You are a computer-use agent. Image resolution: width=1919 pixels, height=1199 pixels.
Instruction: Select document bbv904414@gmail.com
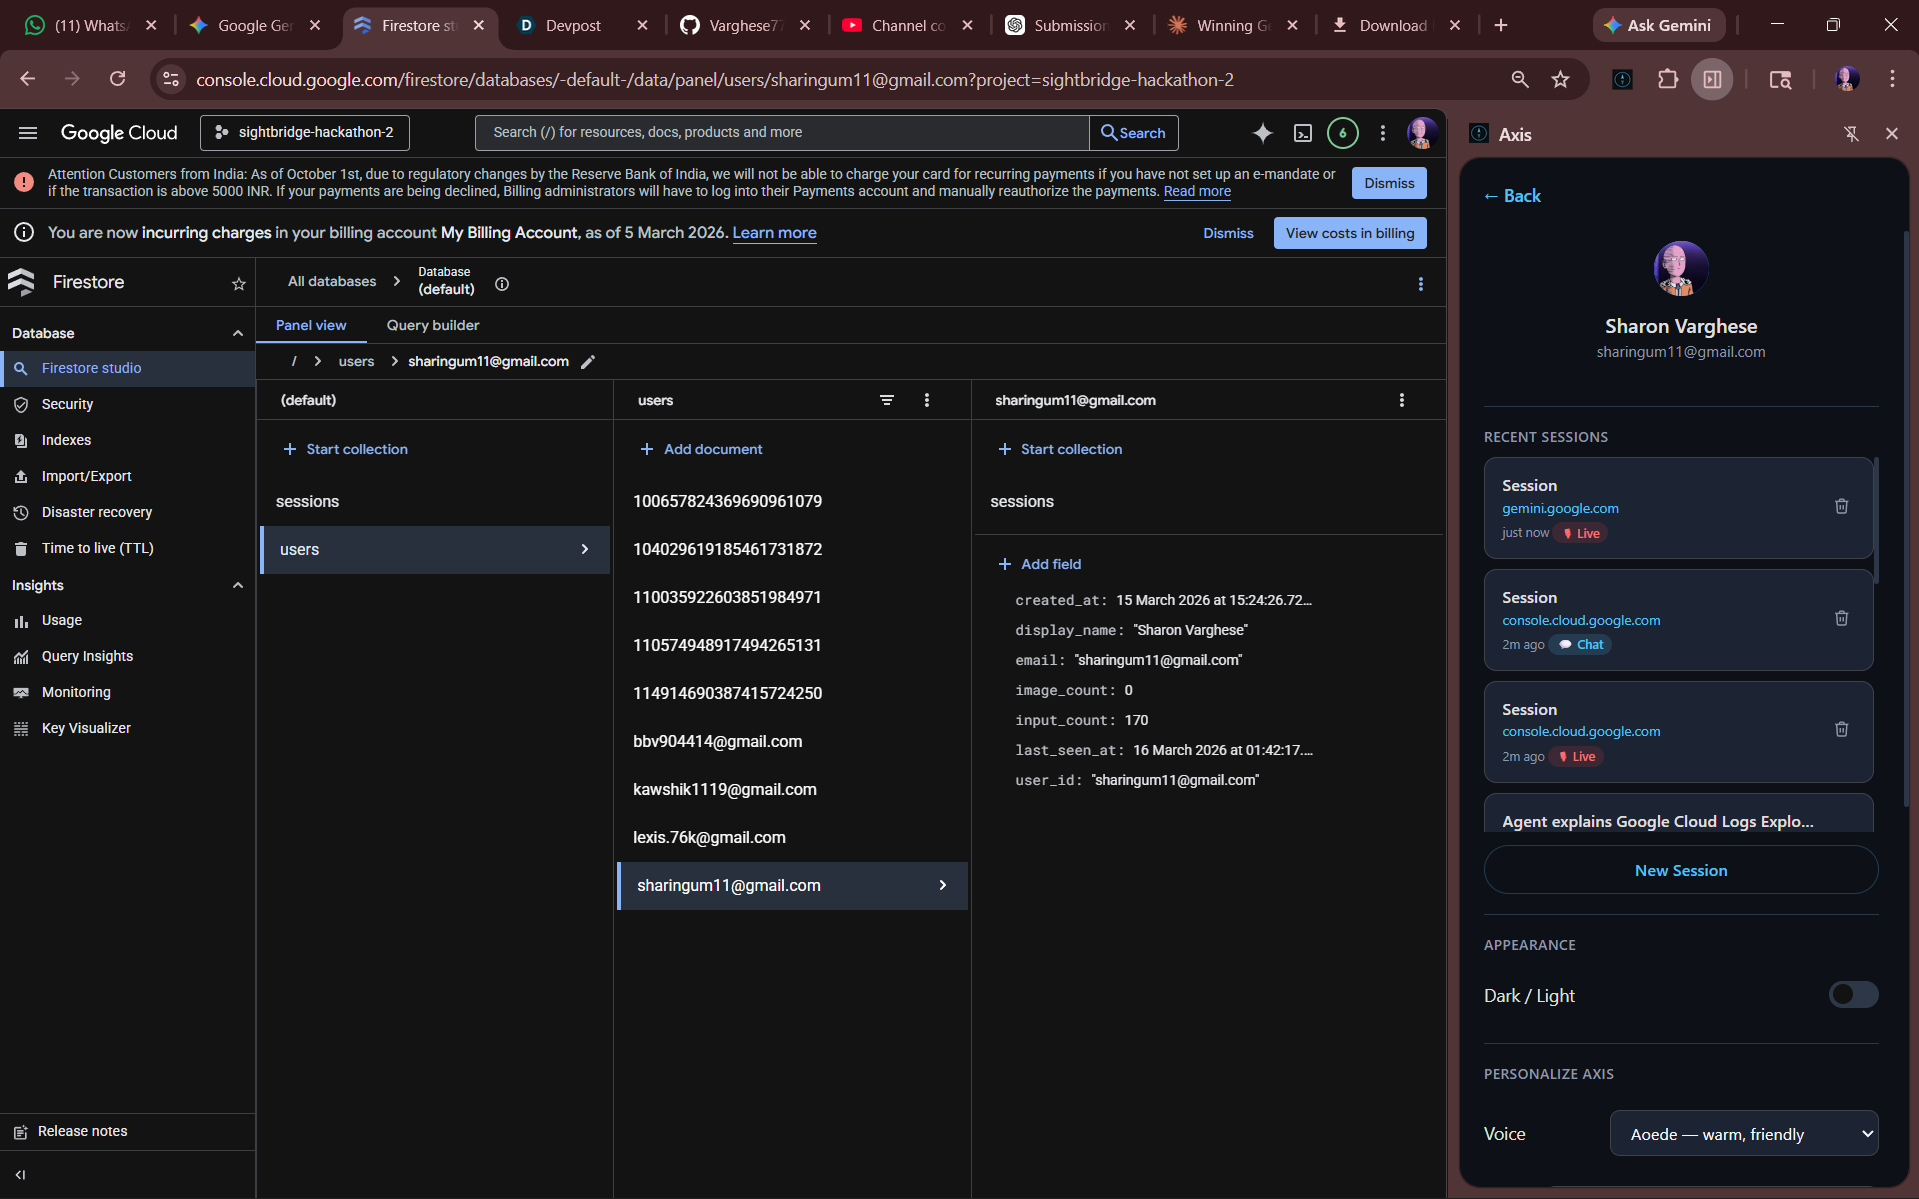point(718,741)
